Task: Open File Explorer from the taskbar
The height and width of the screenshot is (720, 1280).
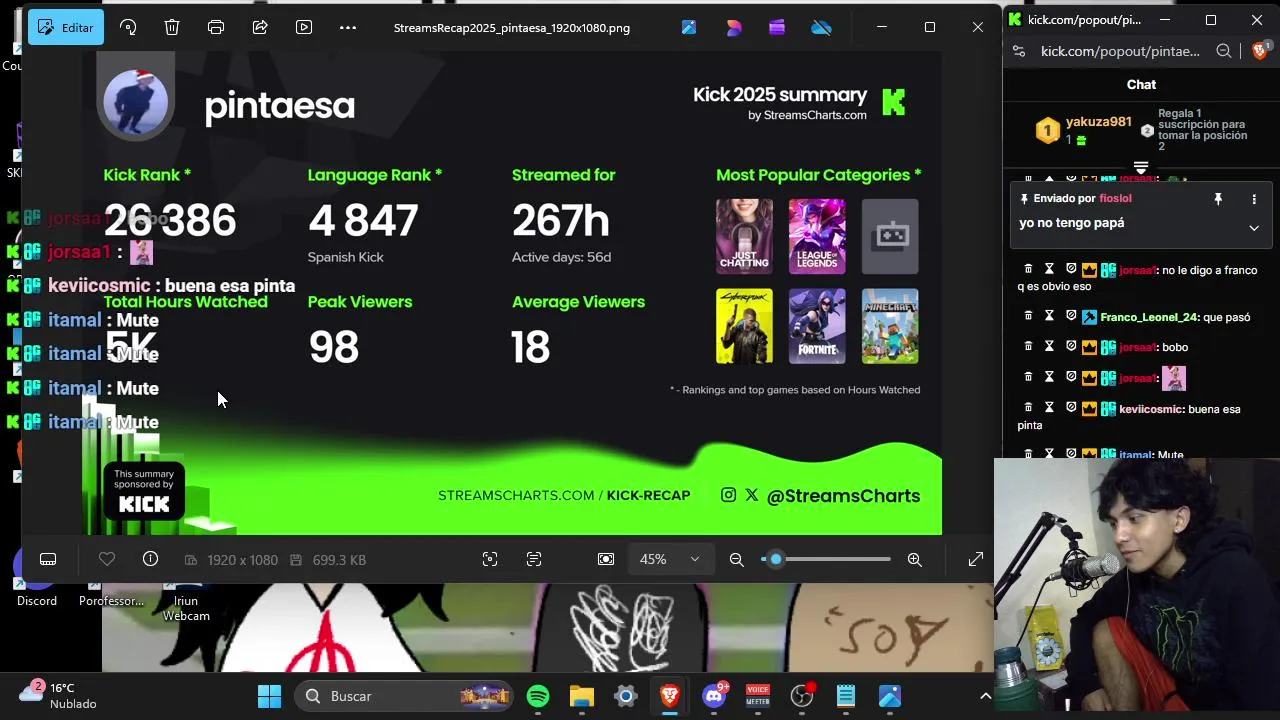Action: (x=582, y=696)
